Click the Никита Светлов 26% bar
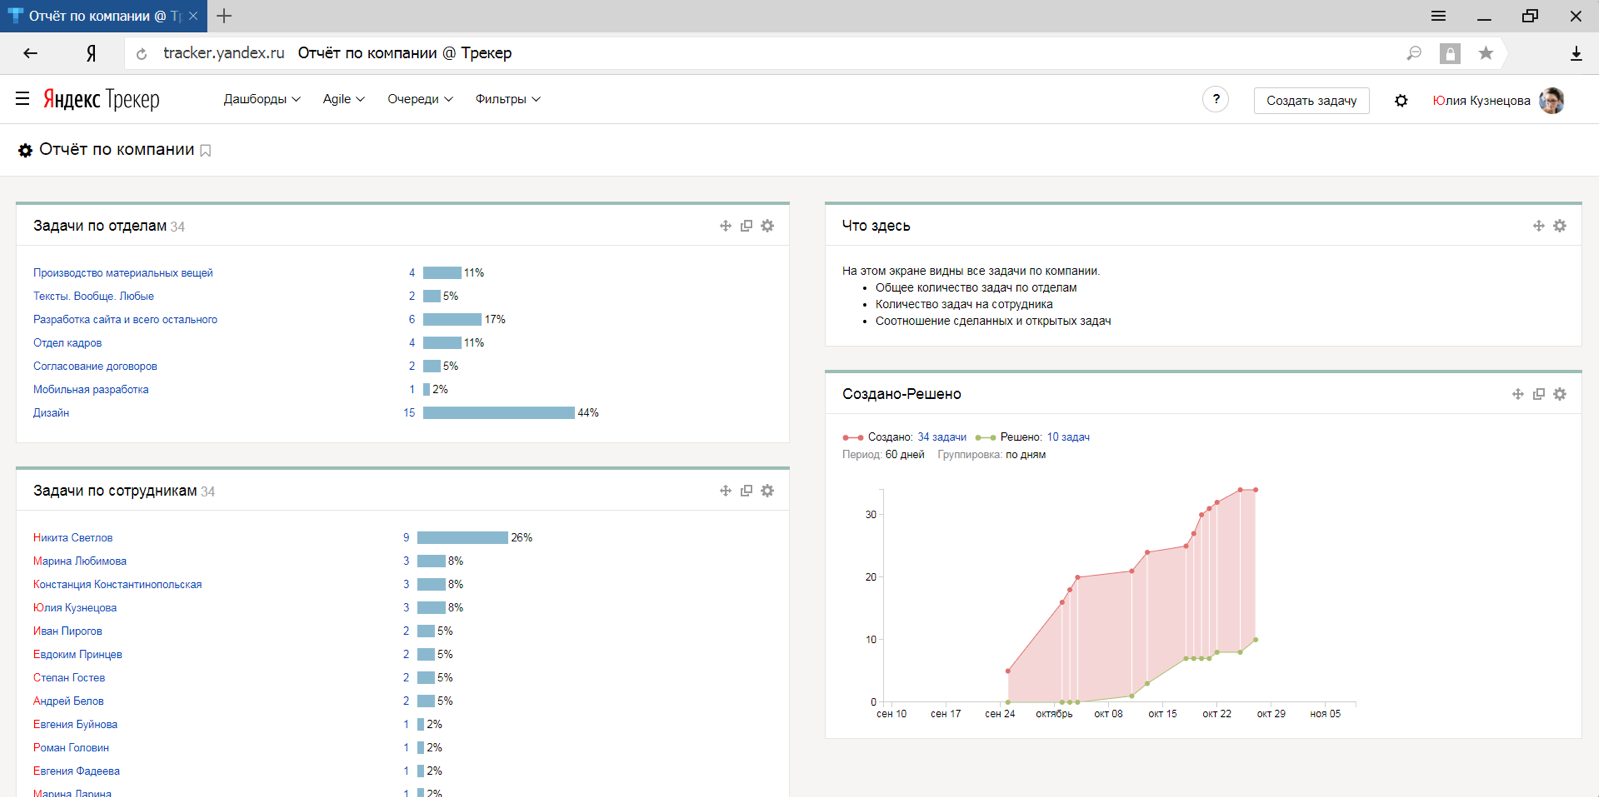The image size is (1599, 797). click(463, 538)
